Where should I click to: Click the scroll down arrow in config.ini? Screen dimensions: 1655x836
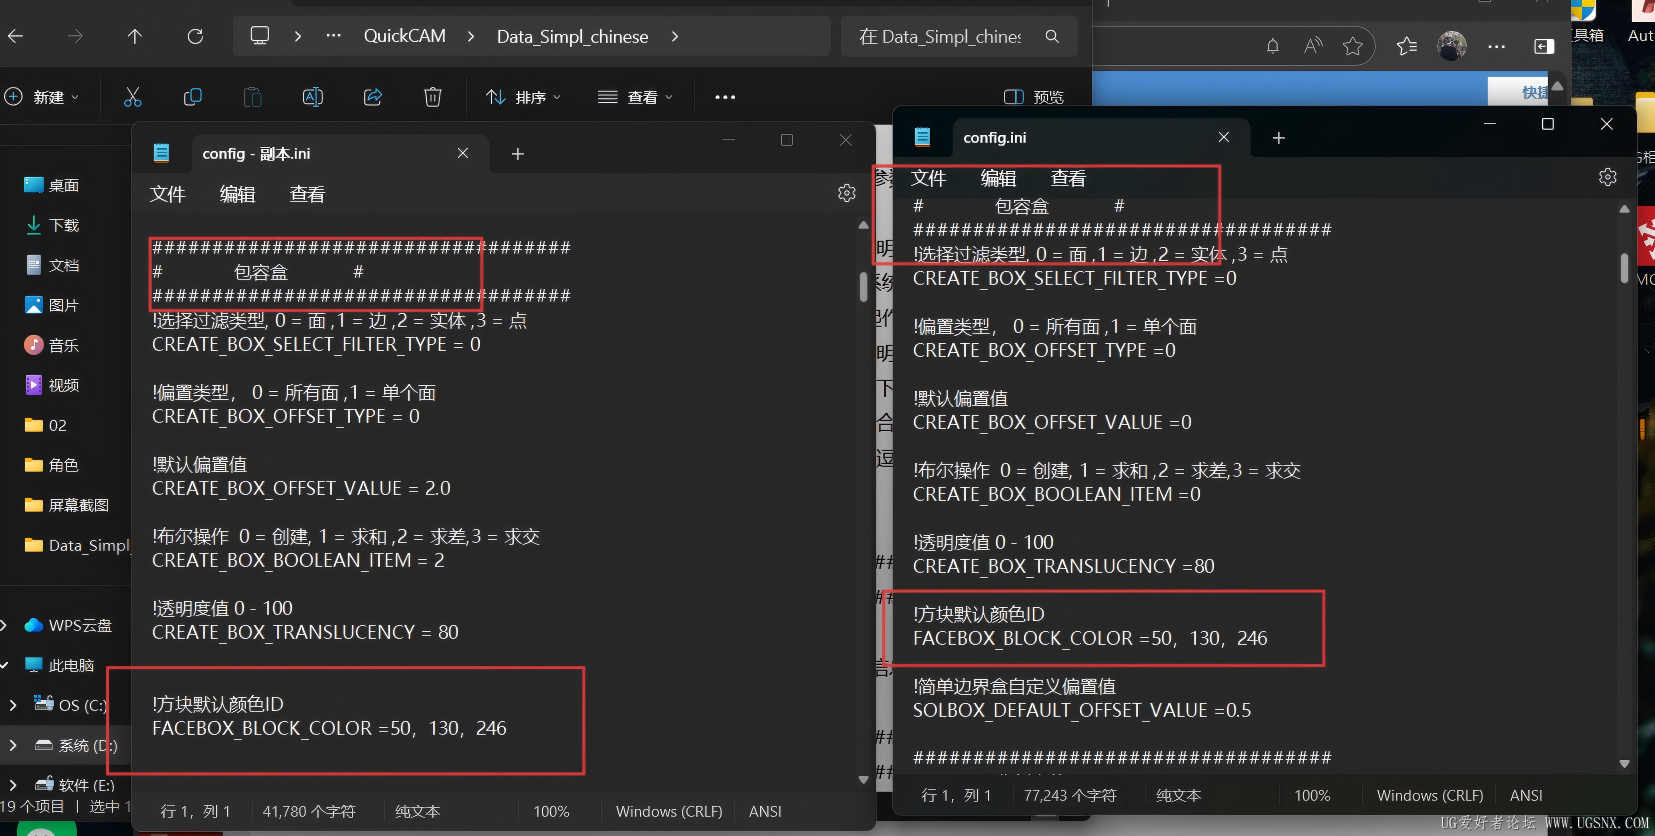[1624, 764]
